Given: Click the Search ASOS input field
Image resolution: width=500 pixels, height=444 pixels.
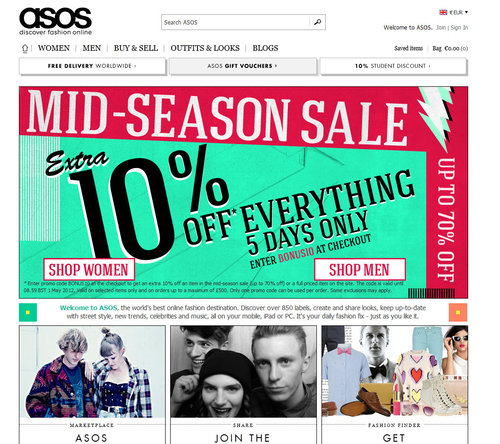Looking at the screenshot, I should (236, 22).
